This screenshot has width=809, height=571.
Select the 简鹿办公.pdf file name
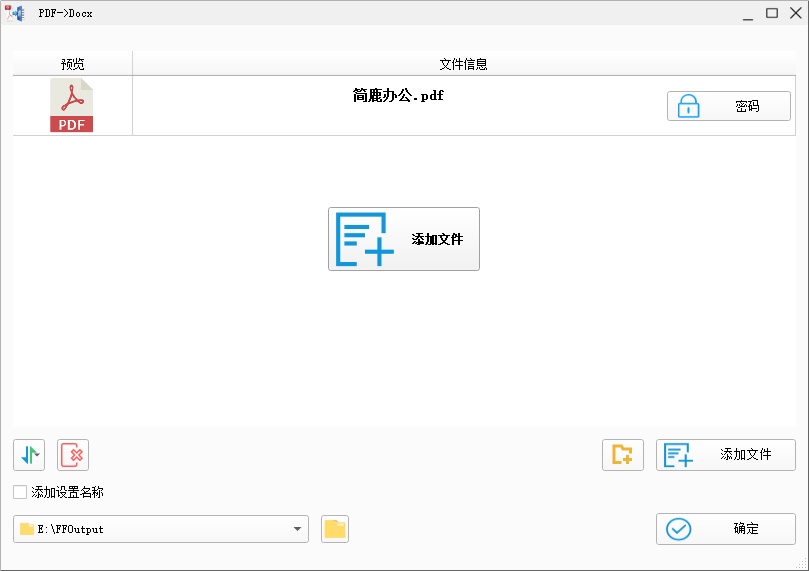coord(398,95)
